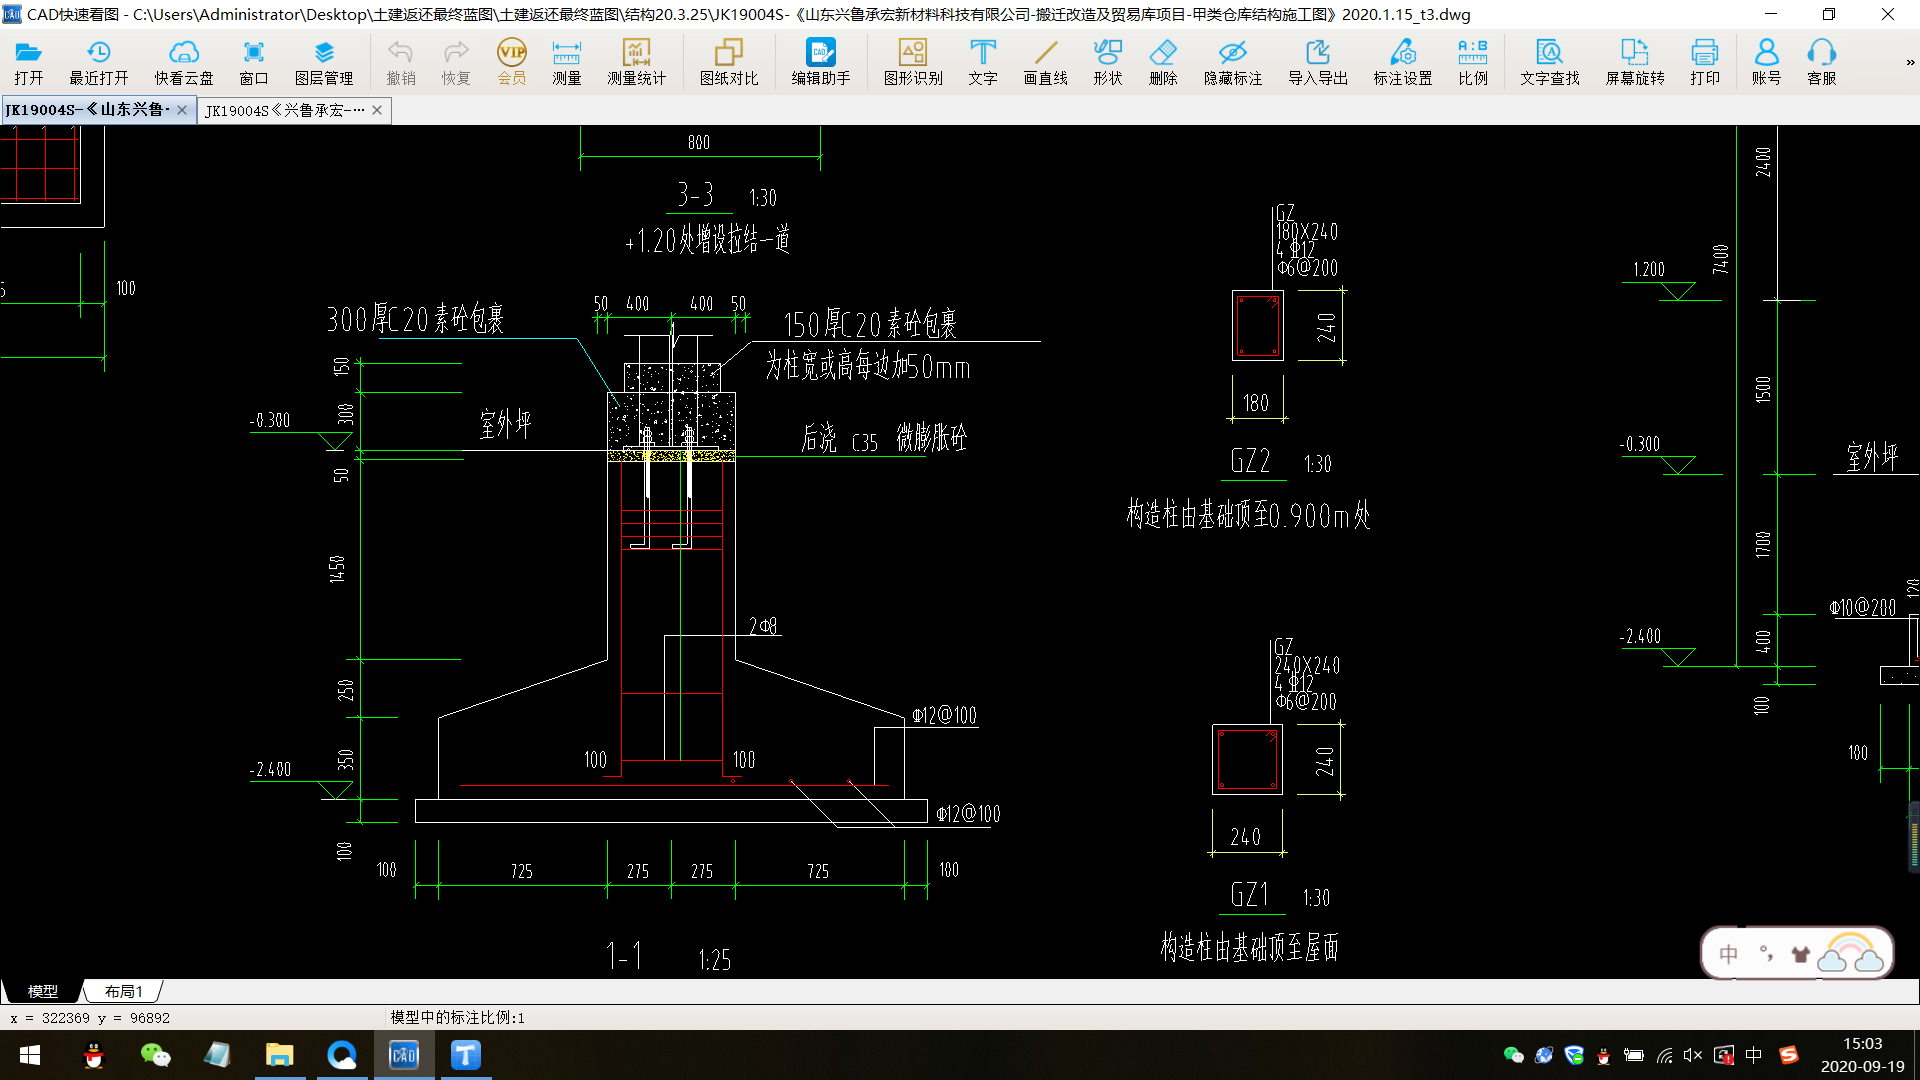The image size is (1920, 1080).
Task: Open the Shape Recognition (图形识别) tool
Action: tap(912, 62)
